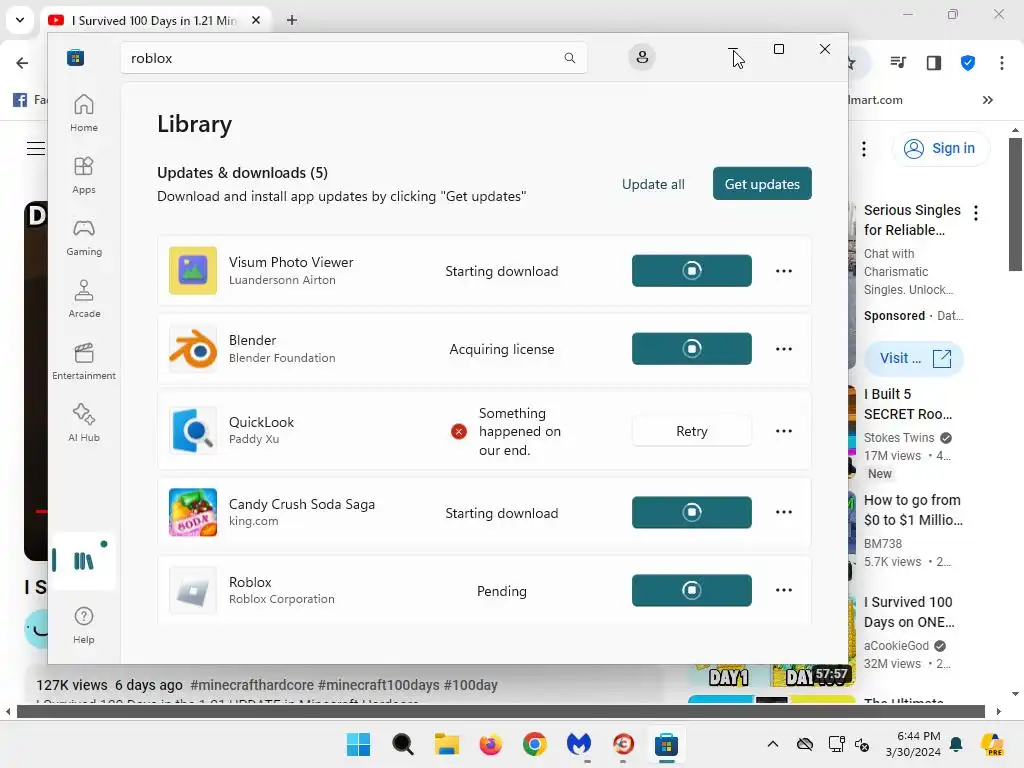Click the roblox search field
This screenshot has height=768, width=1024.
click(353, 58)
